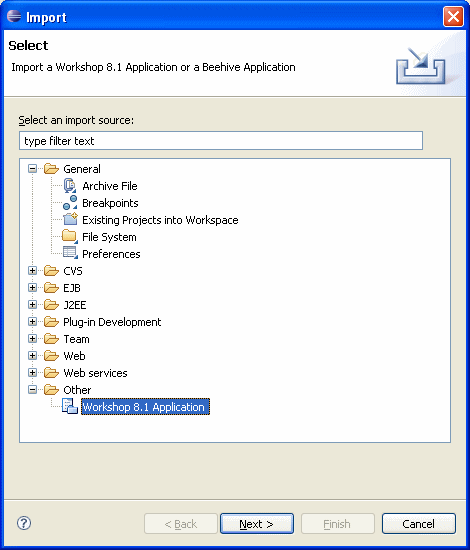Click the Team folder icon
This screenshot has height=550, width=470.
pyautogui.click(x=51, y=339)
